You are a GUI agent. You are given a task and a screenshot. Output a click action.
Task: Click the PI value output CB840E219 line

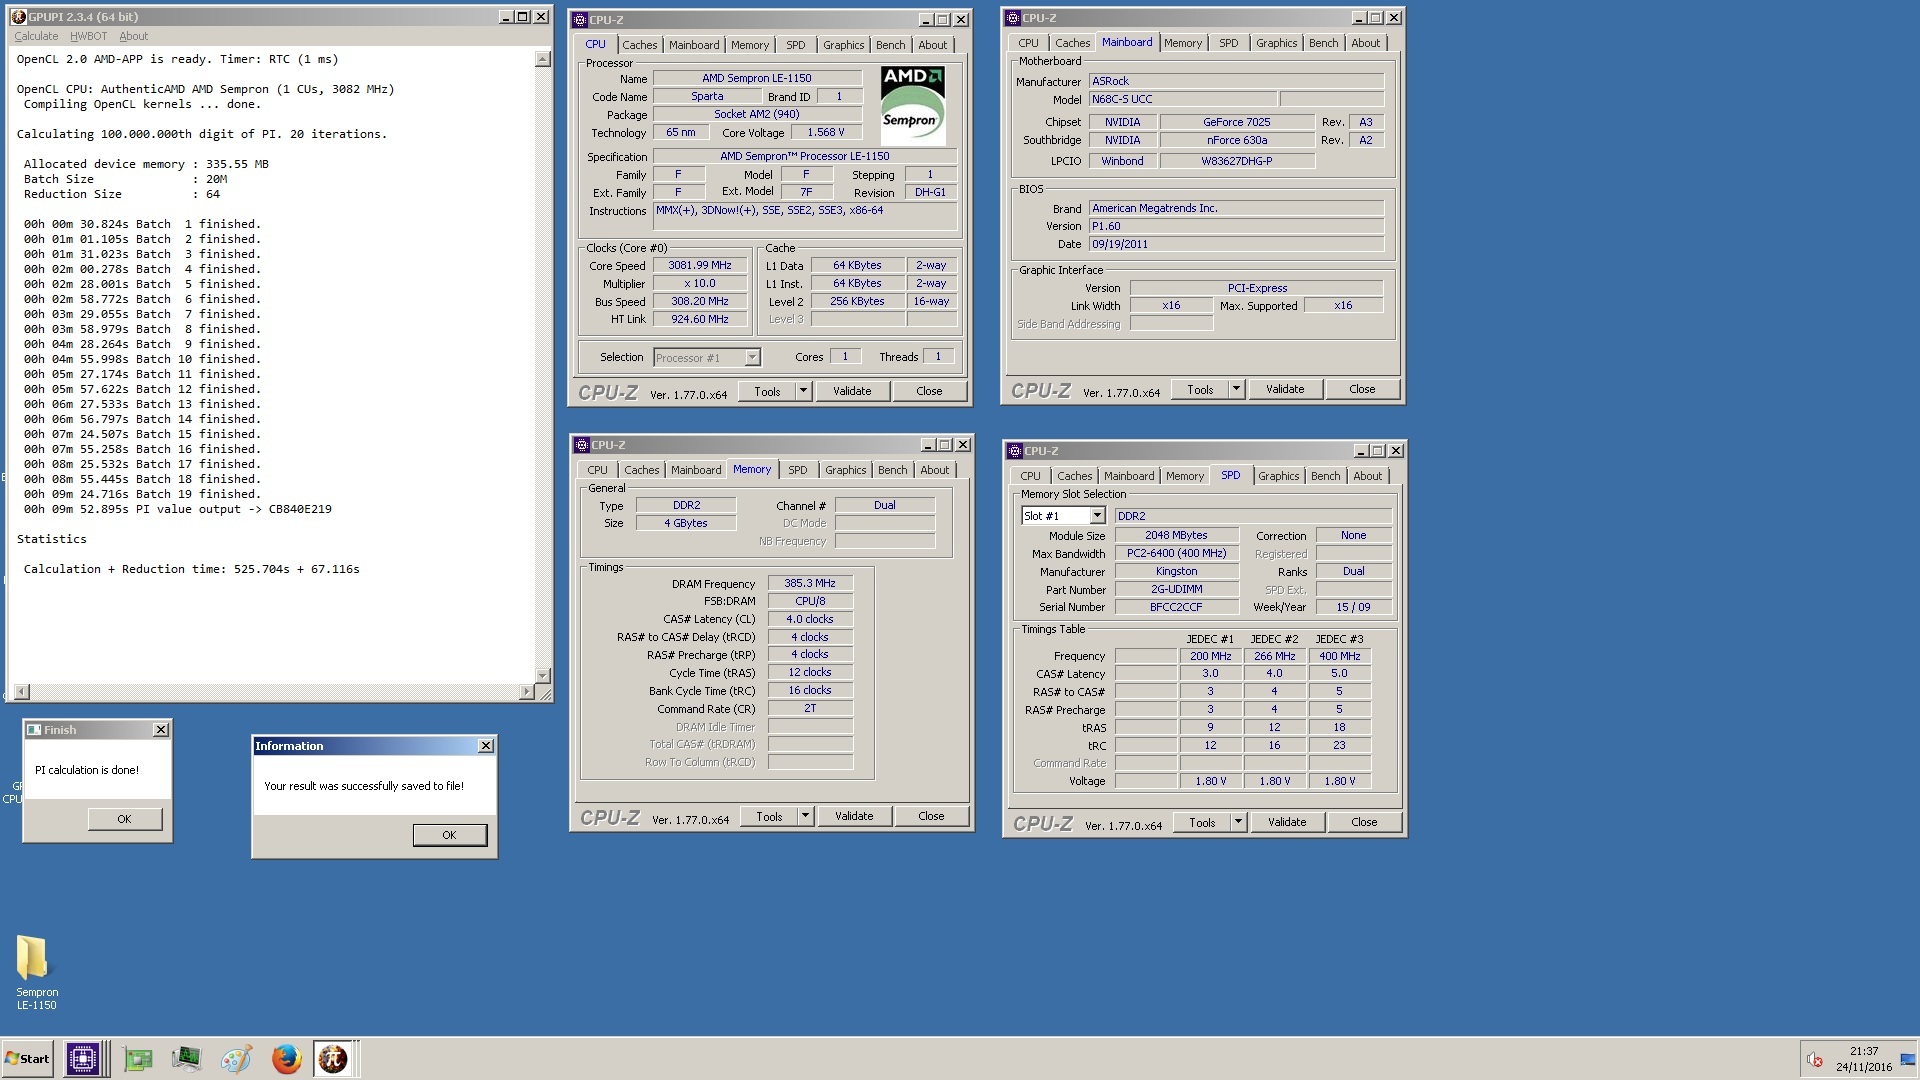[178, 509]
